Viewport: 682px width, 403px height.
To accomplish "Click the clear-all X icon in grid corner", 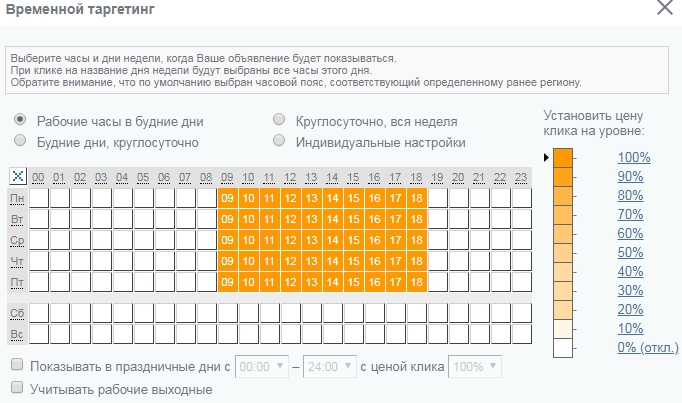I will point(18,176).
